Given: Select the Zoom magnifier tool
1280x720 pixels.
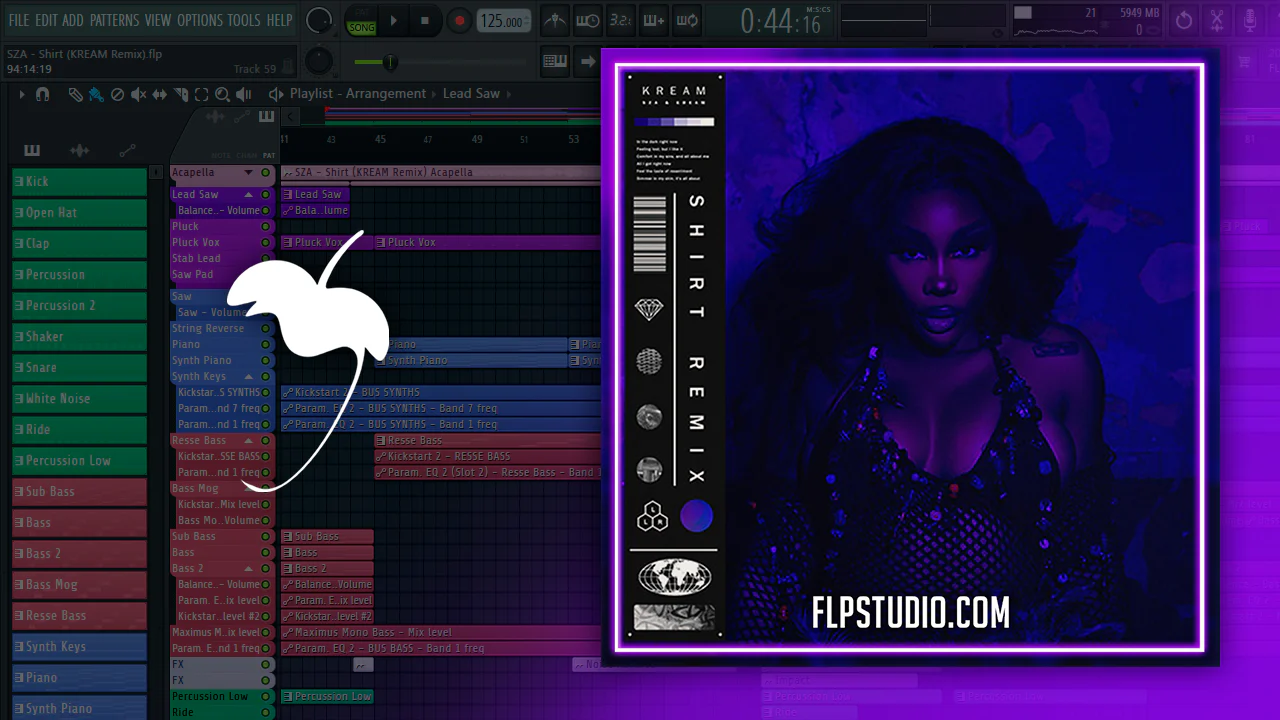Looking at the screenshot, I should 223,94.
